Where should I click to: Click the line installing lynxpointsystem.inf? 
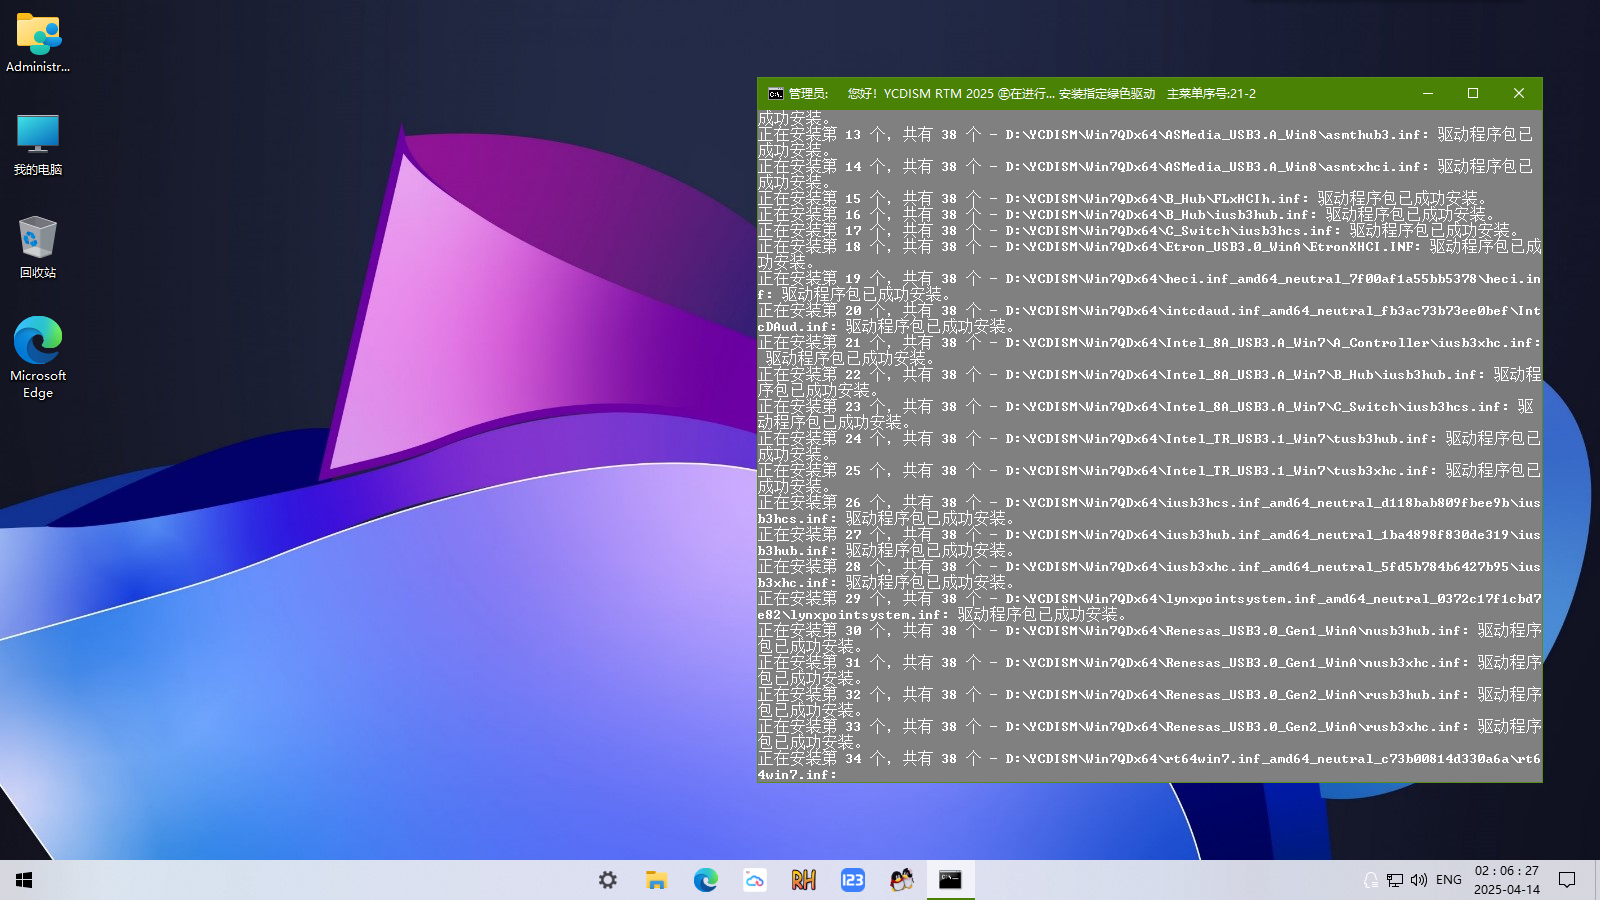1150,606
